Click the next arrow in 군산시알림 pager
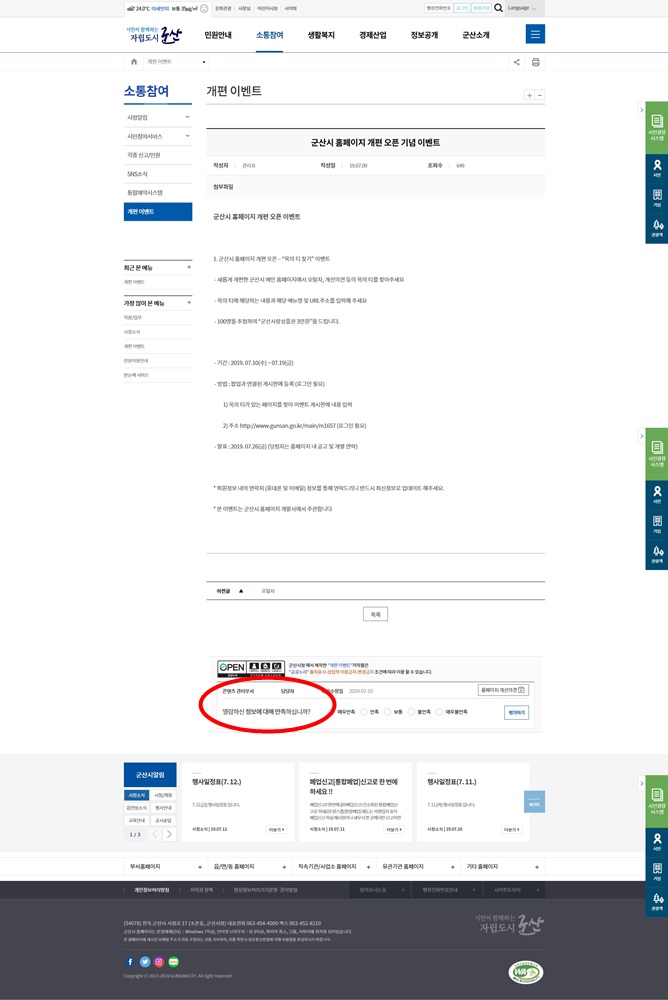This screenshot has height=1000, width=668. [169, 834]
